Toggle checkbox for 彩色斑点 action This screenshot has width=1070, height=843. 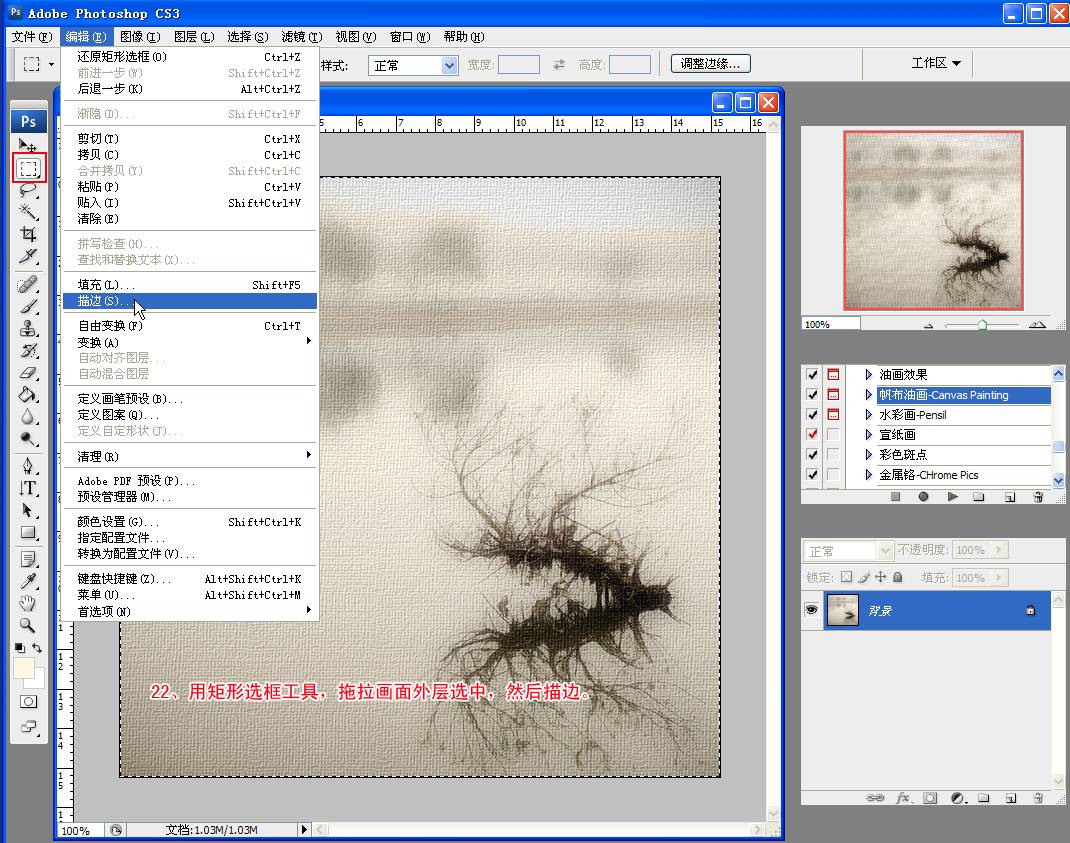[812, 454]
